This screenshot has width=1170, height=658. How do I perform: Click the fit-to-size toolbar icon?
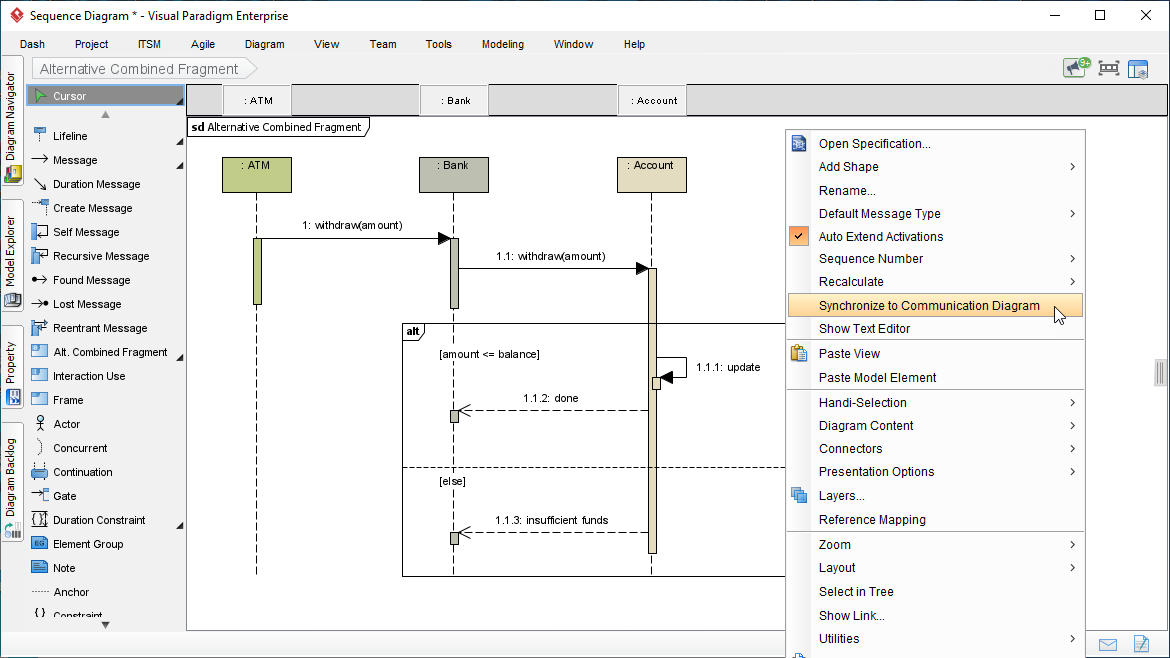1109,69
